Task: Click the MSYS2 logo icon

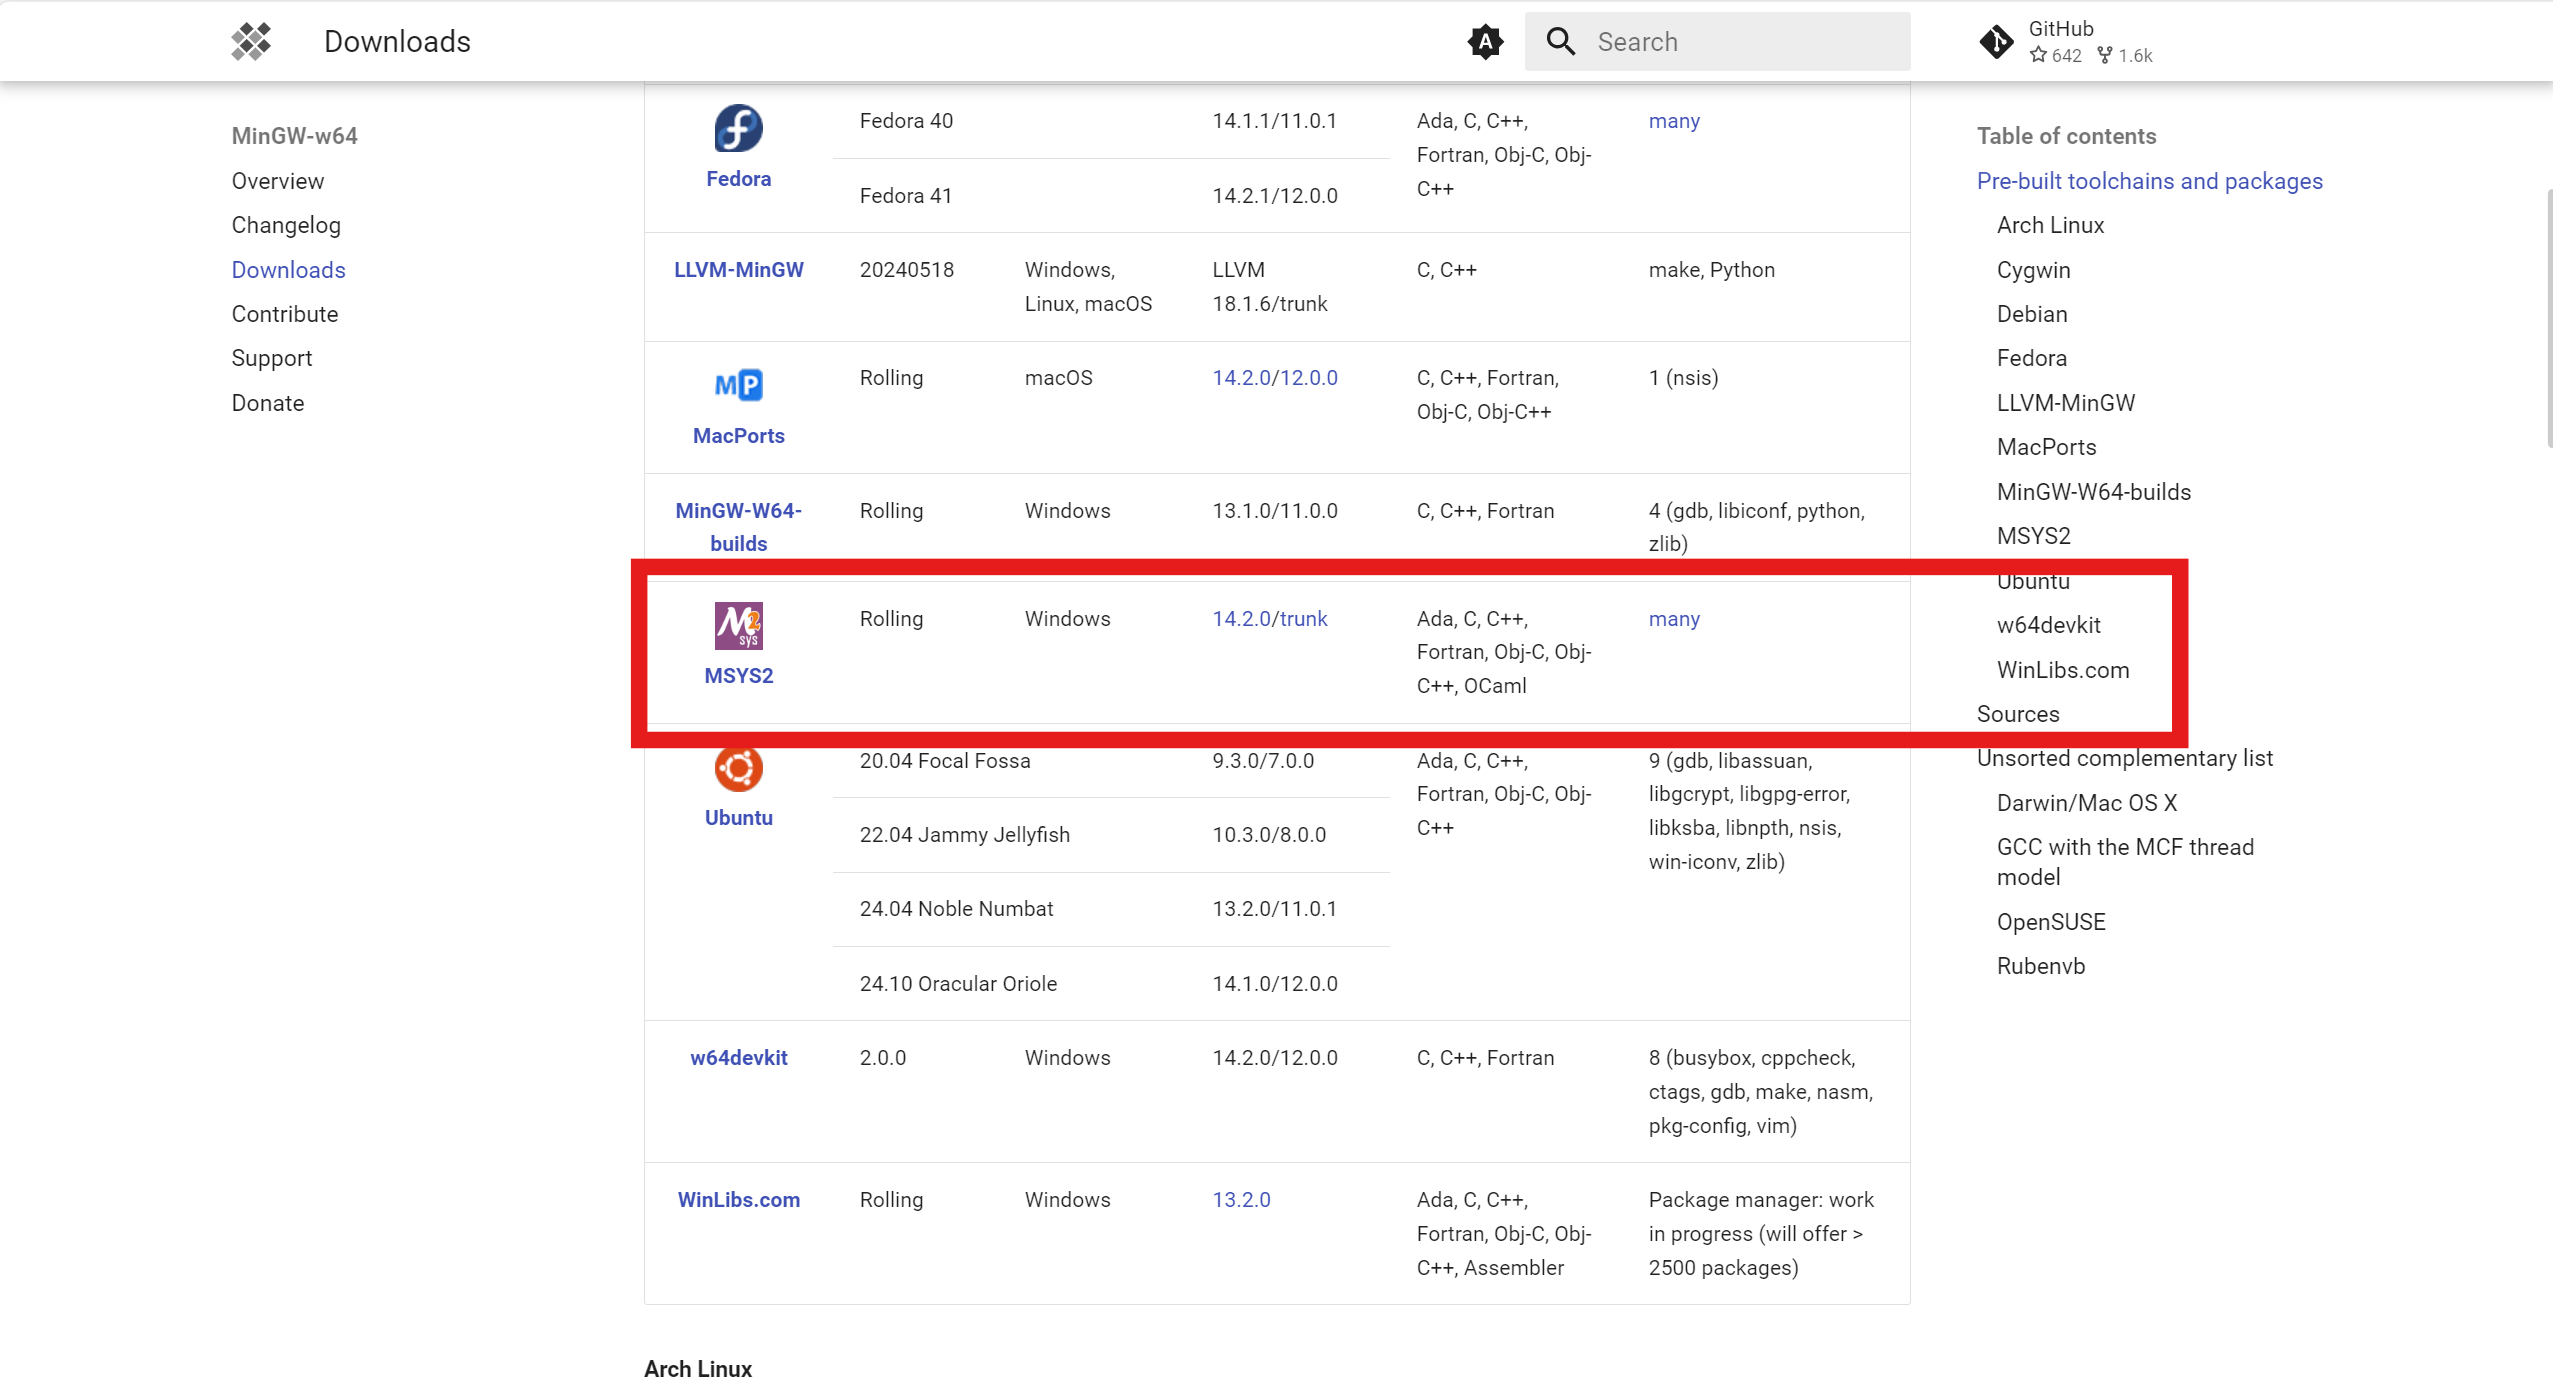Action: 738,626
